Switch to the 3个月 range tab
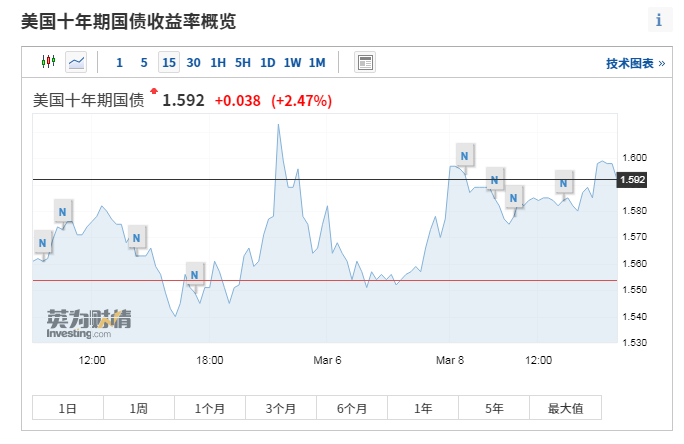Screen dimensions: 684x444 [x=281, y=408]
